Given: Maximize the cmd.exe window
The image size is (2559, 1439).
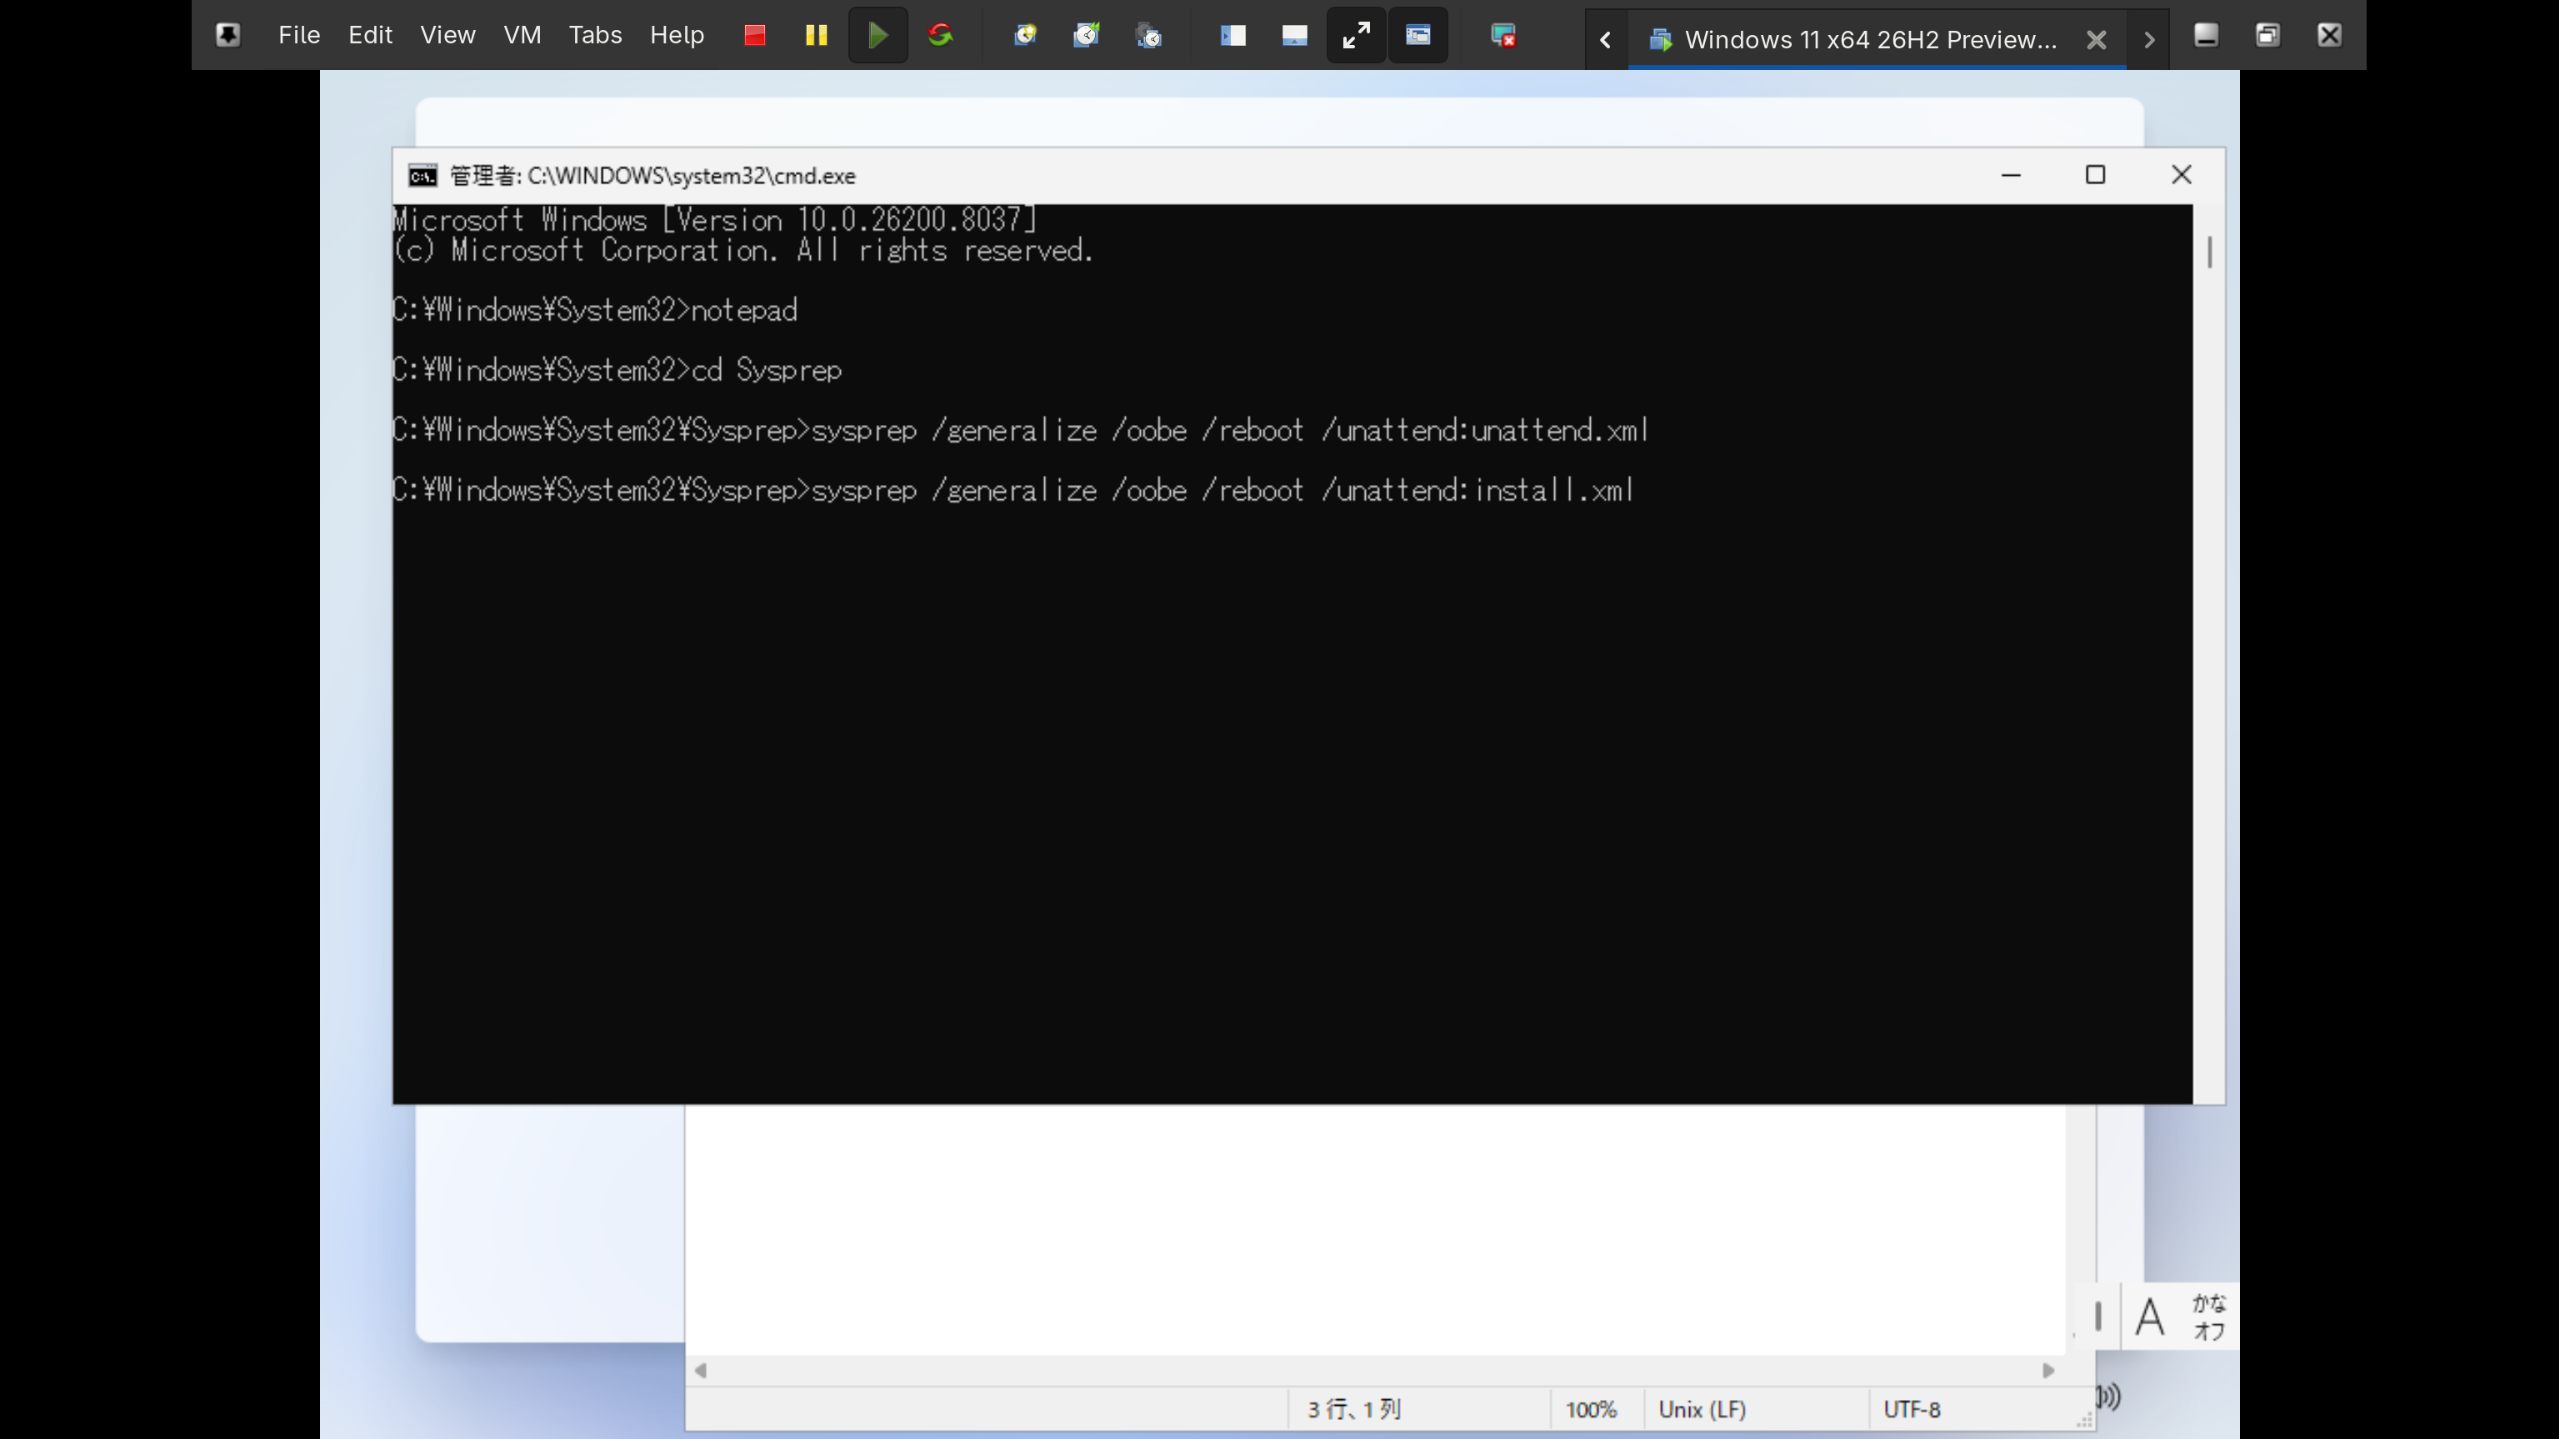Looking at the screenshot, I should pyautogui.click(x=2096, y=175).
